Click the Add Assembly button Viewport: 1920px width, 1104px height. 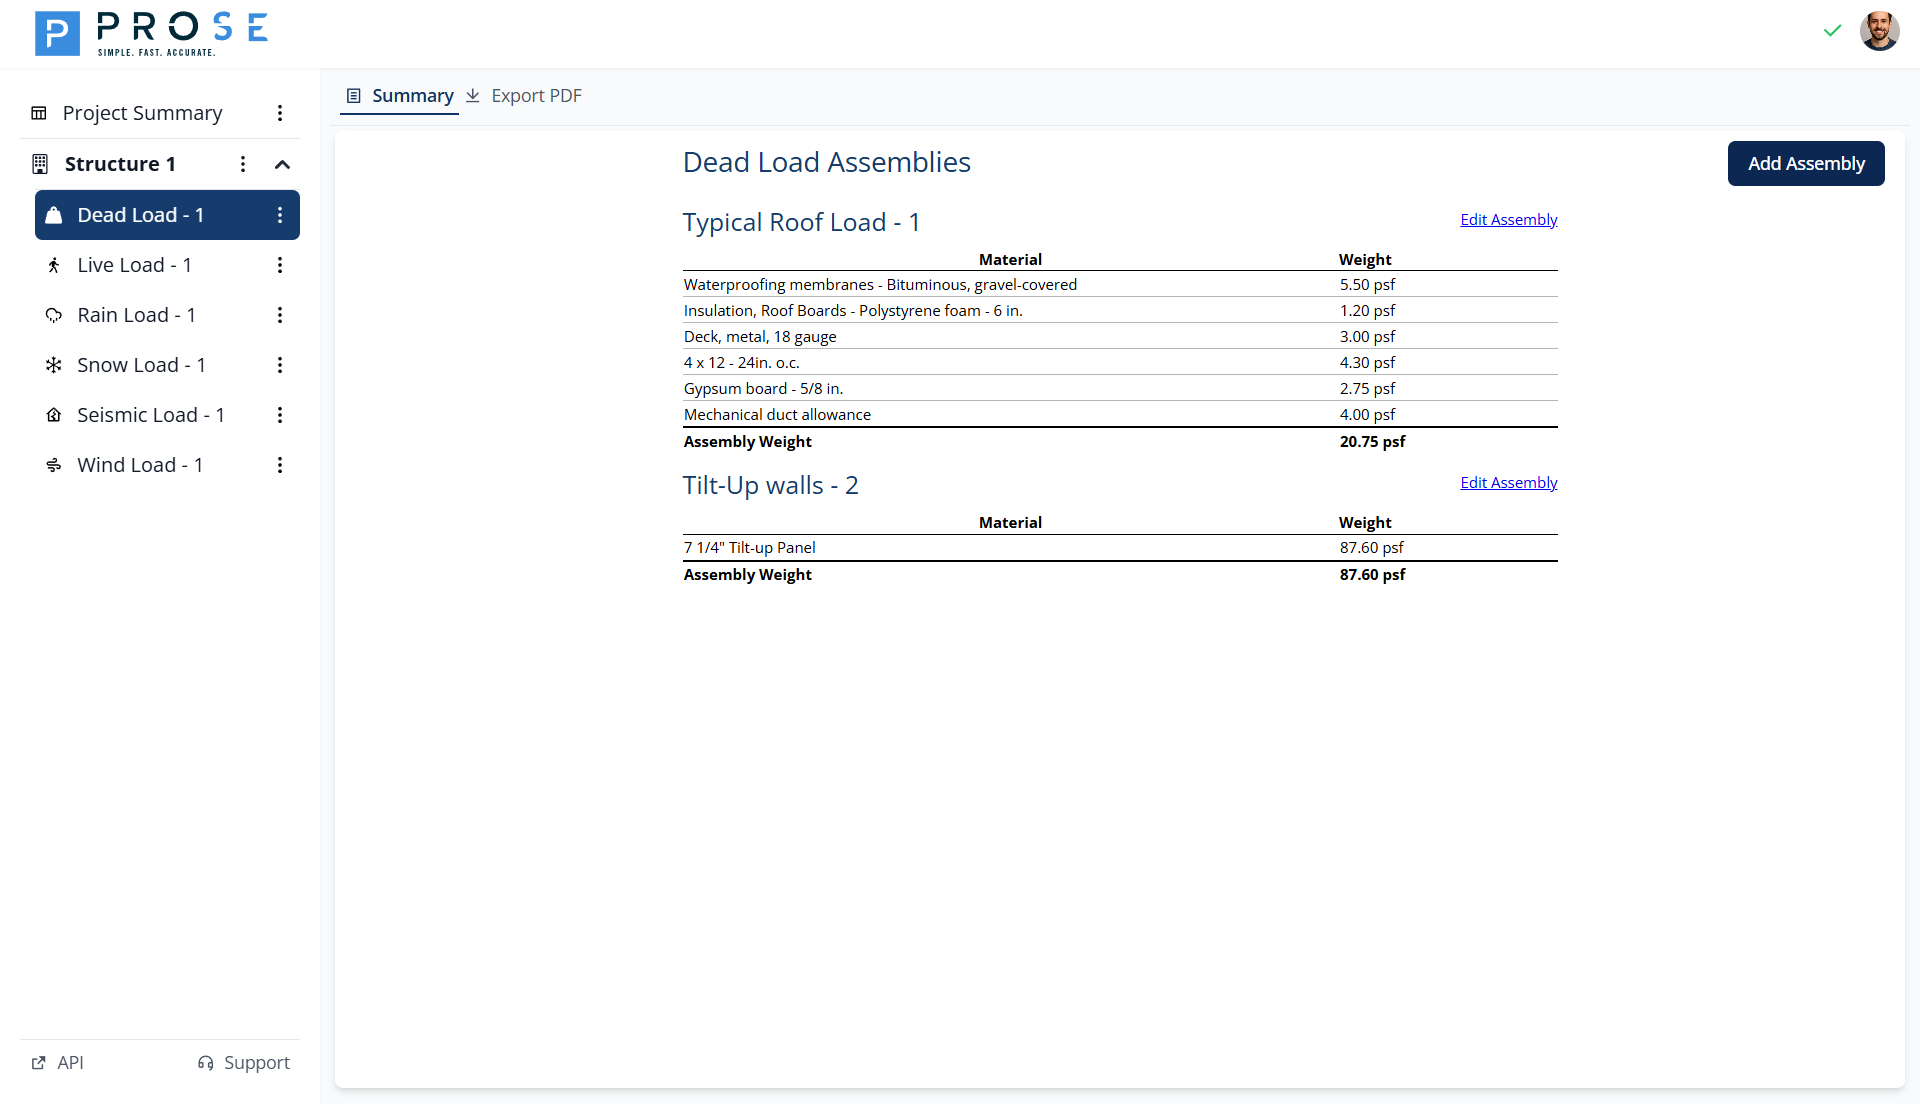click(x=1805, y=163)
